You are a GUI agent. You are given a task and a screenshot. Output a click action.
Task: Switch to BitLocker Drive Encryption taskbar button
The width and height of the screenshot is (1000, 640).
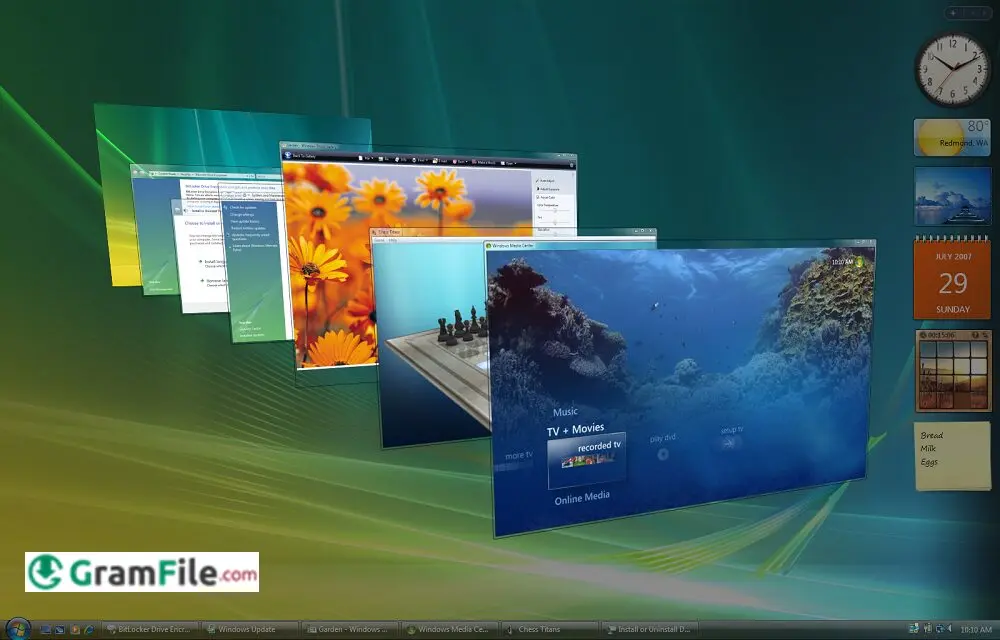[x=149, y=630]
